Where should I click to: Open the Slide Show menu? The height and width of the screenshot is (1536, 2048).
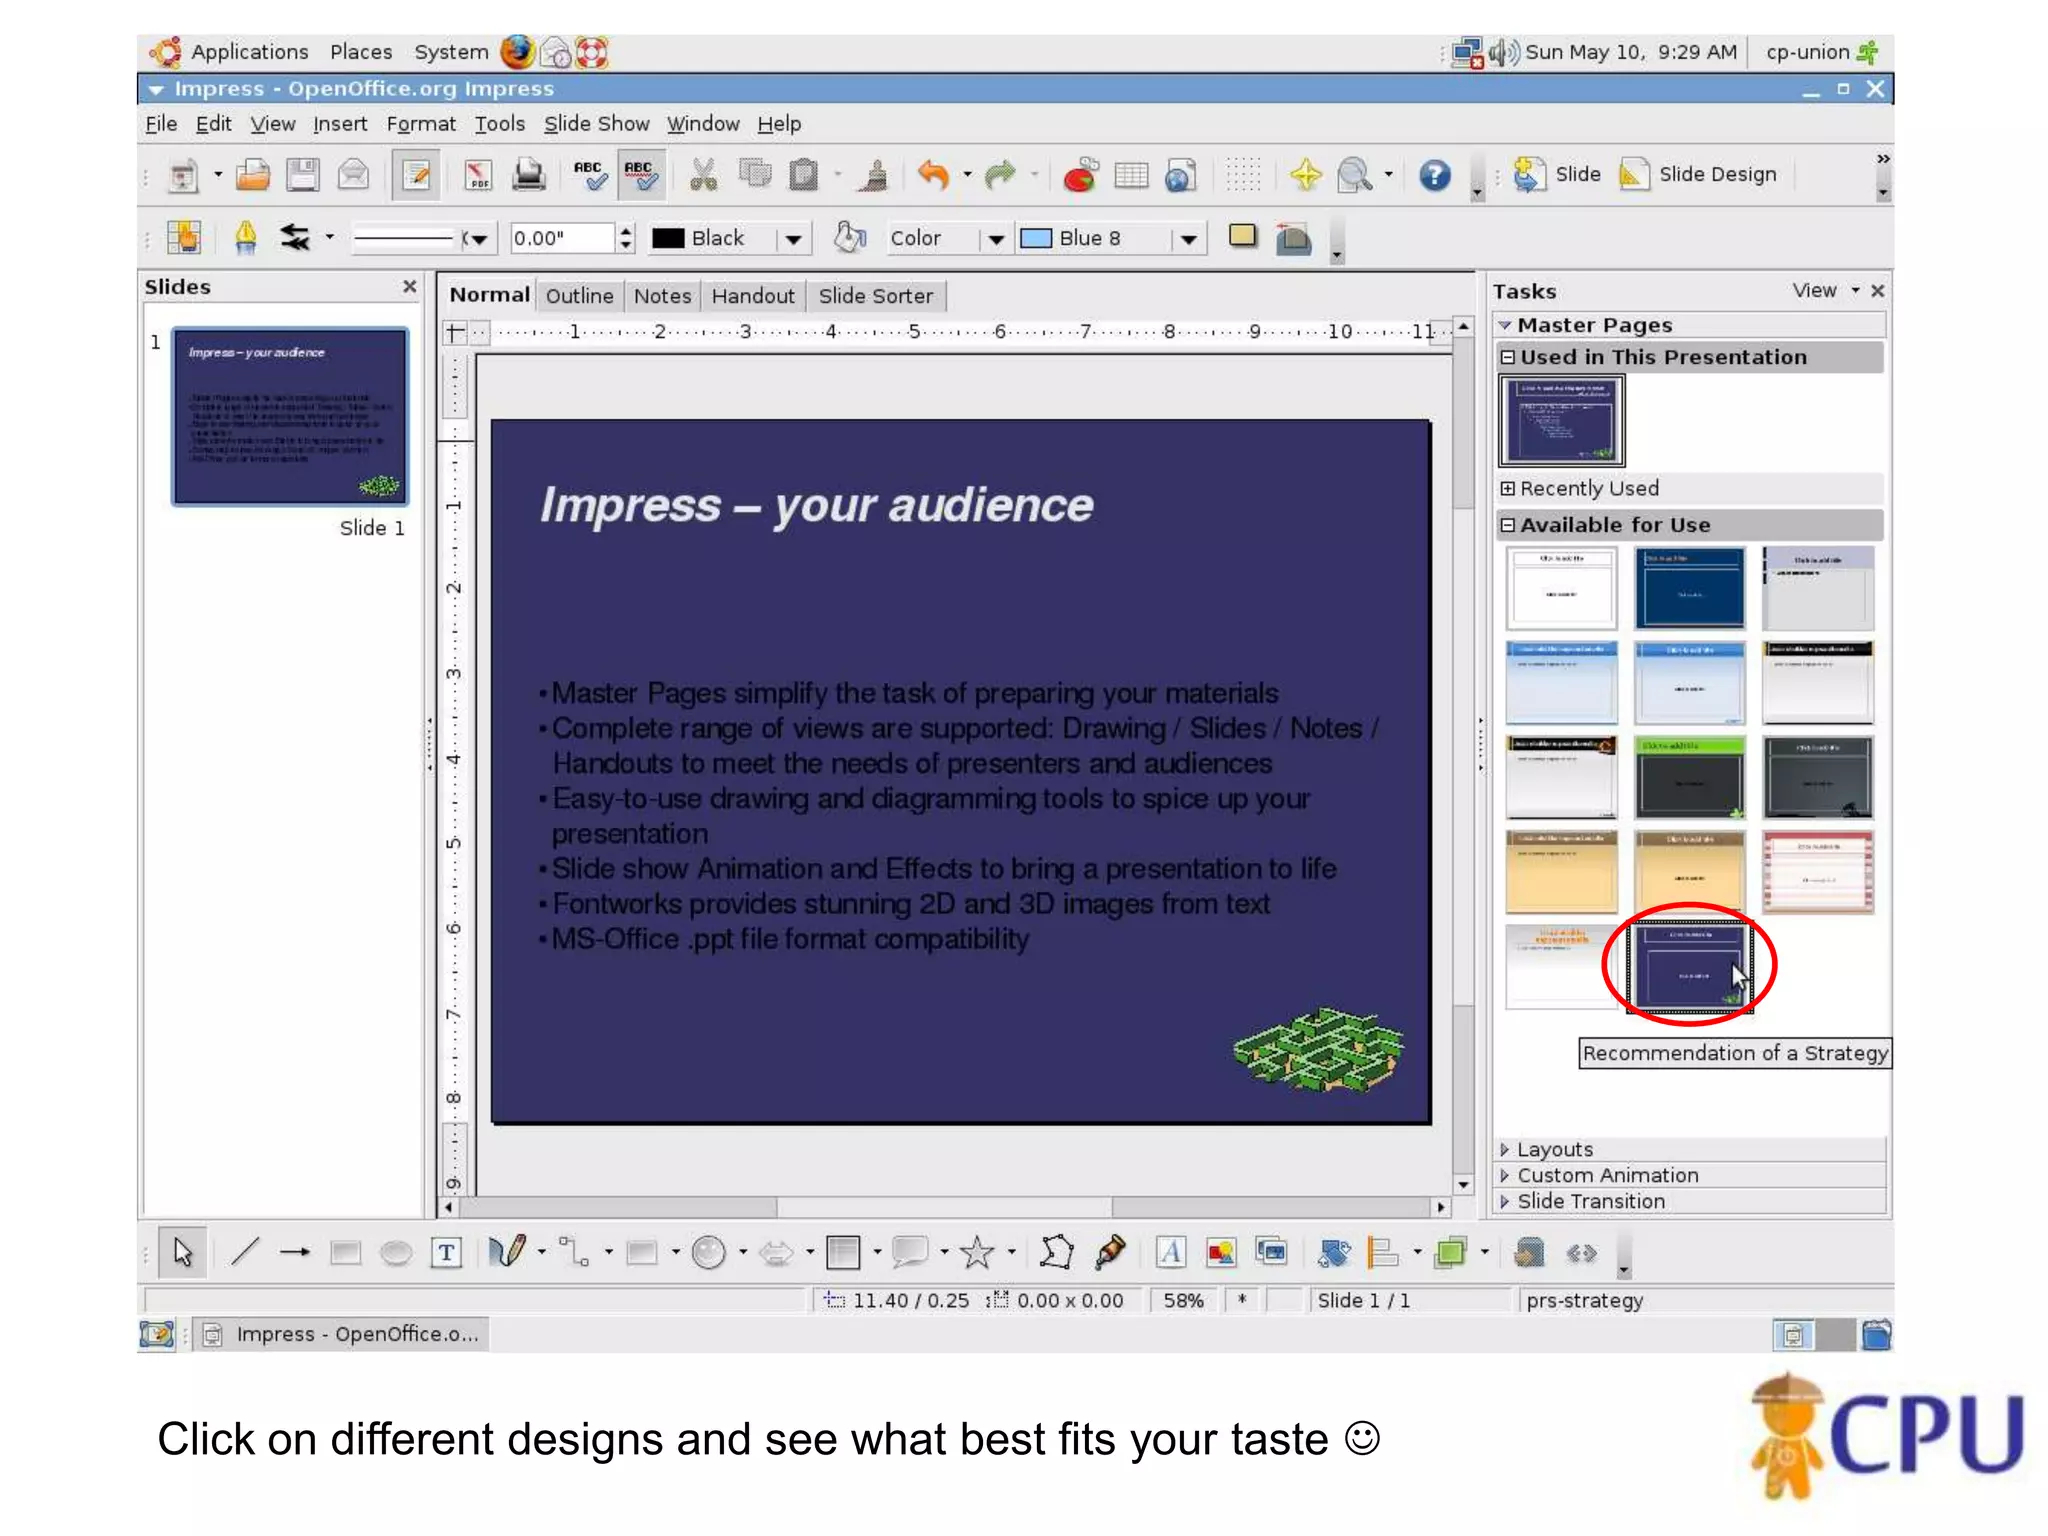pos(596,124)
